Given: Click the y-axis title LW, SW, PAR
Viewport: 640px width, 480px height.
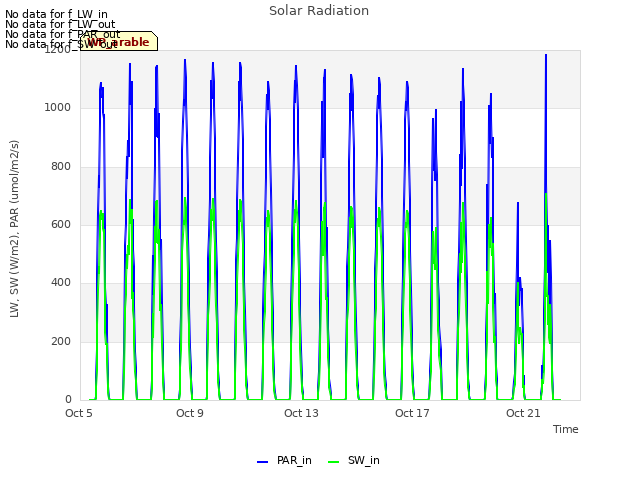Looking at the screenshot, I should pyautogui.click(x=14, y=229).
